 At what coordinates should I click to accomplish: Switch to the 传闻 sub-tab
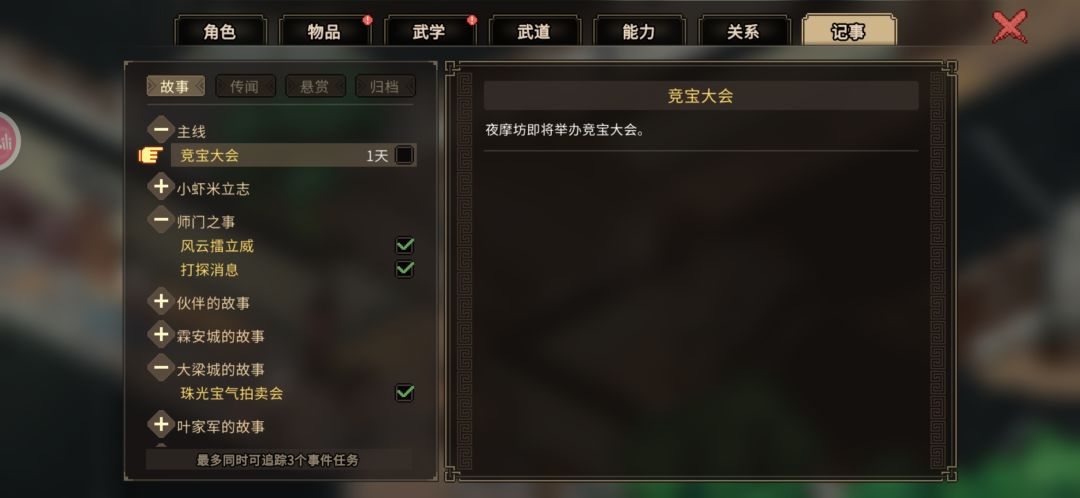(245, 86)
